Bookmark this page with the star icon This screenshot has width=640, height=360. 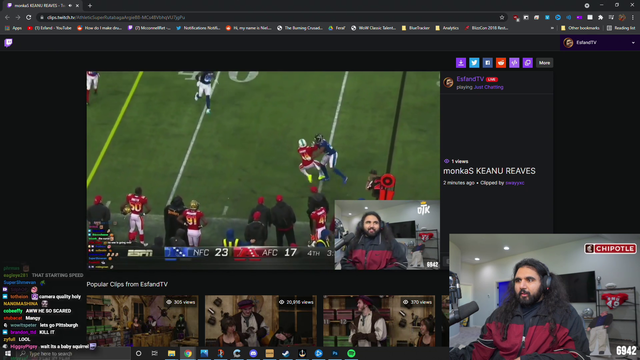point(502,17)
